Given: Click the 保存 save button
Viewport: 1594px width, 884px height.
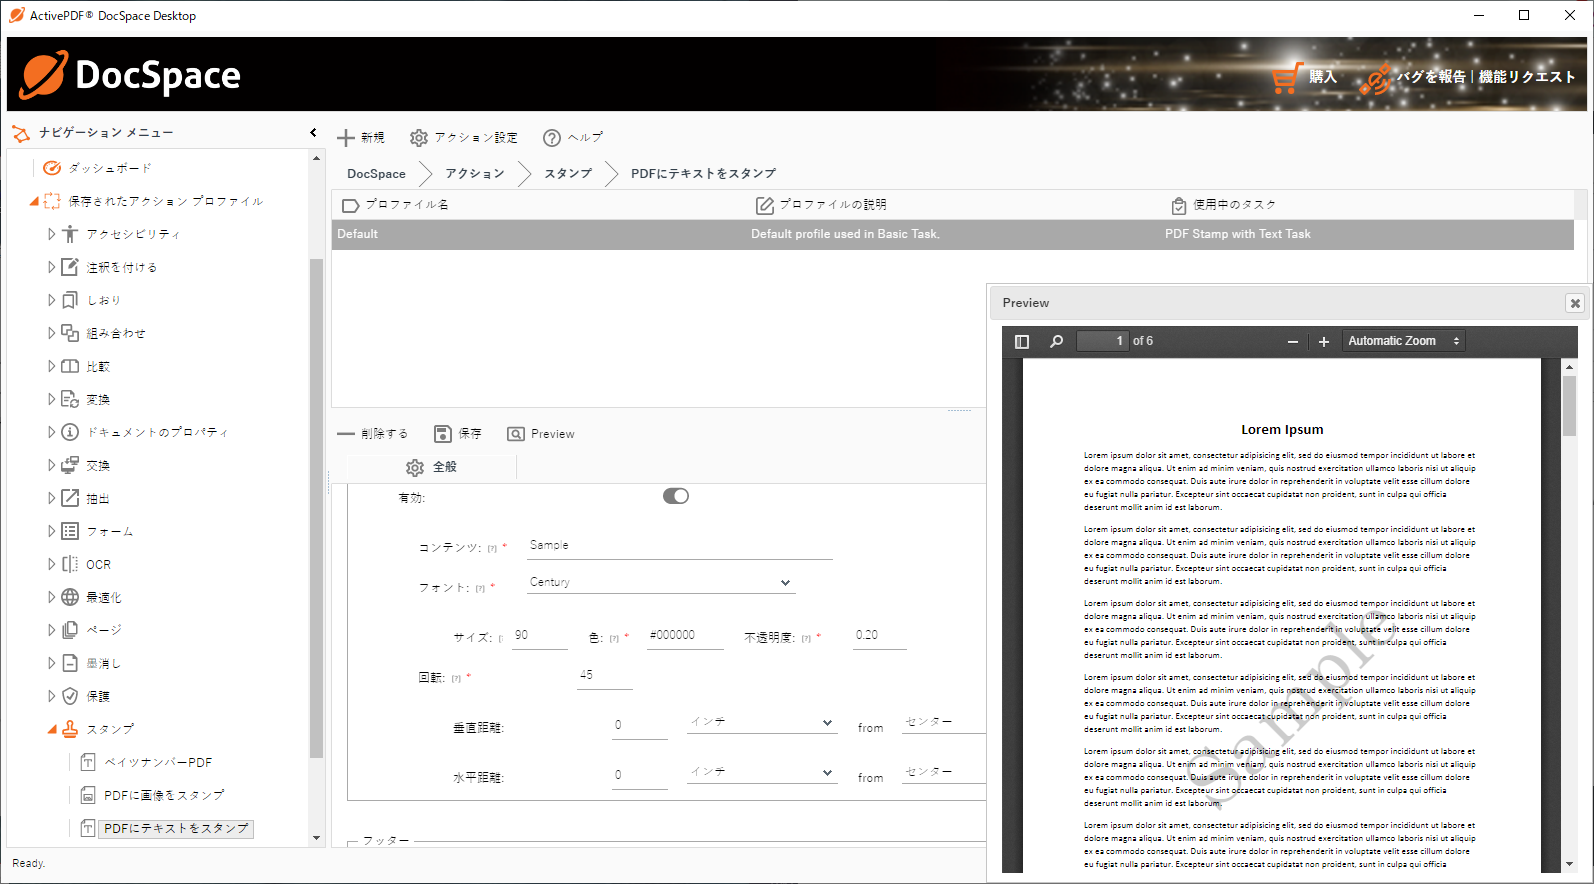Looking at the screenshot, I should [458, 434].
